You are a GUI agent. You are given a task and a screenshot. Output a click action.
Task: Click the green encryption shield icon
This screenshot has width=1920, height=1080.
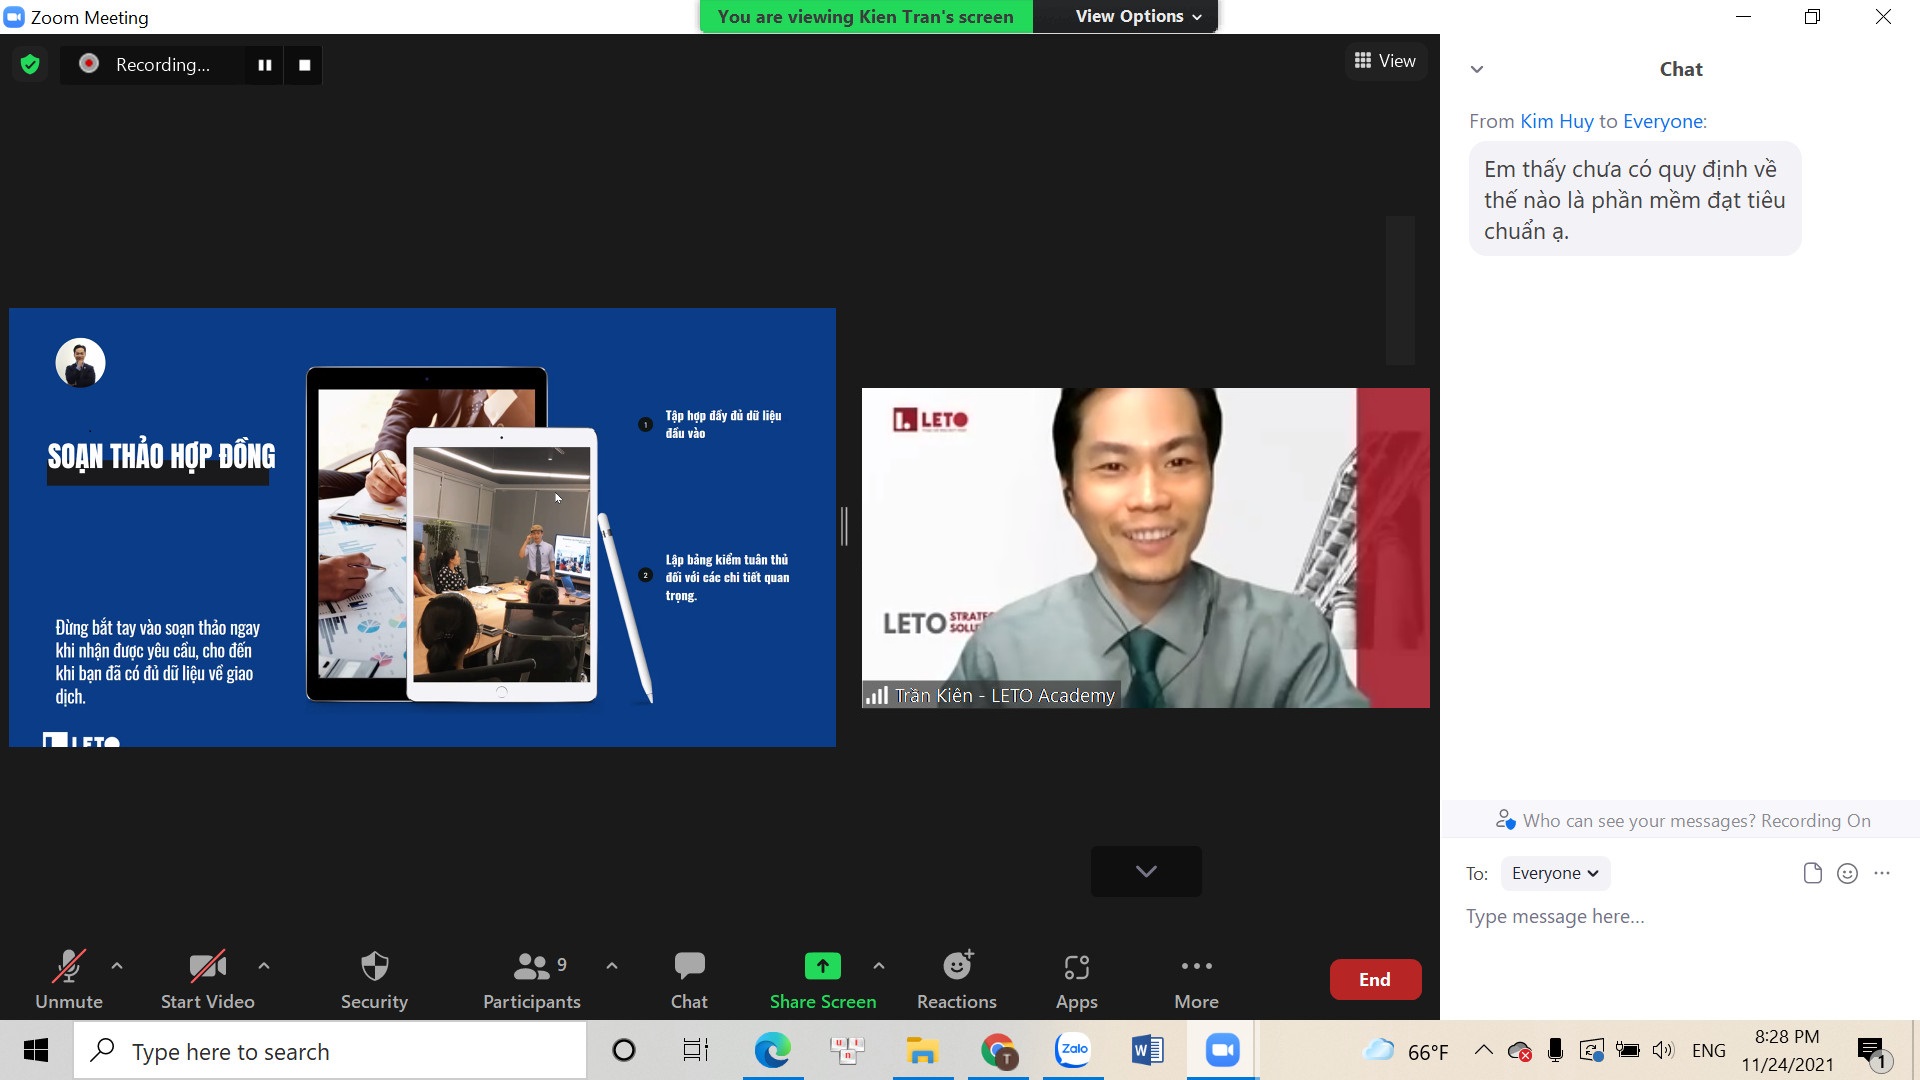[x=30, y=65]
